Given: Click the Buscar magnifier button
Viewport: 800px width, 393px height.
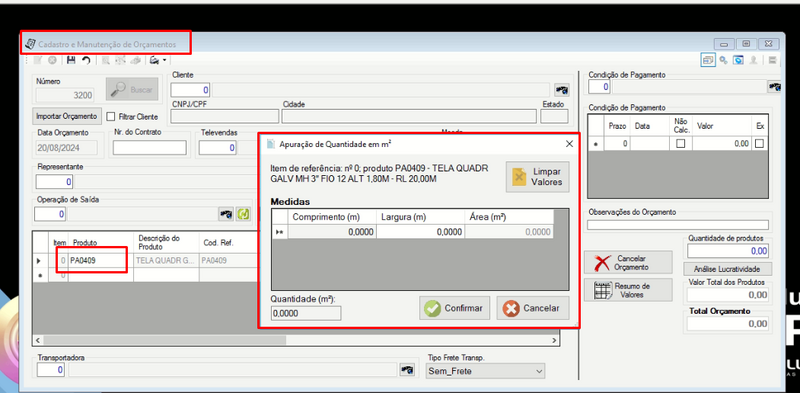Looking at the screenshot, I should pyautogui.click(x=132, y=89).
